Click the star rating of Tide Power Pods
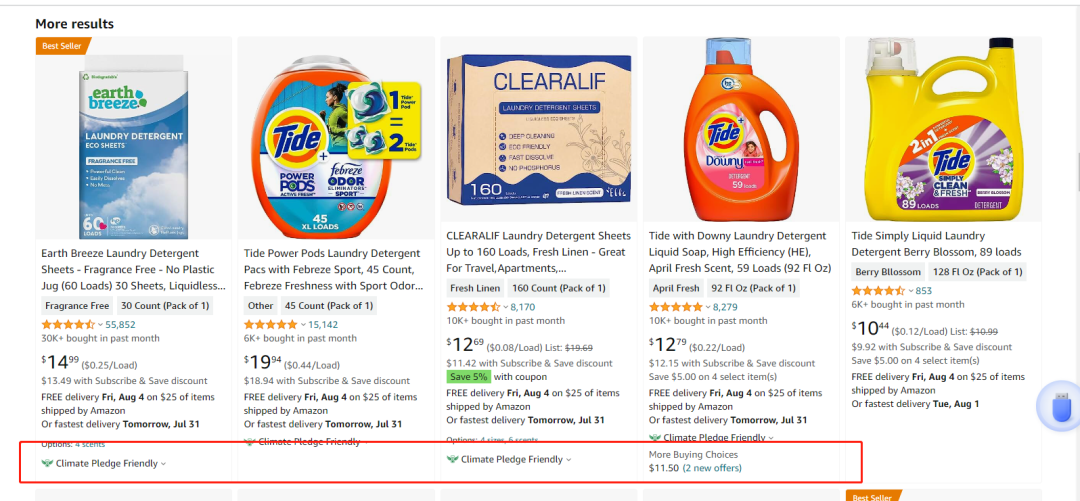This screenshot has width=1080, height=501. [x=271, y=325]
